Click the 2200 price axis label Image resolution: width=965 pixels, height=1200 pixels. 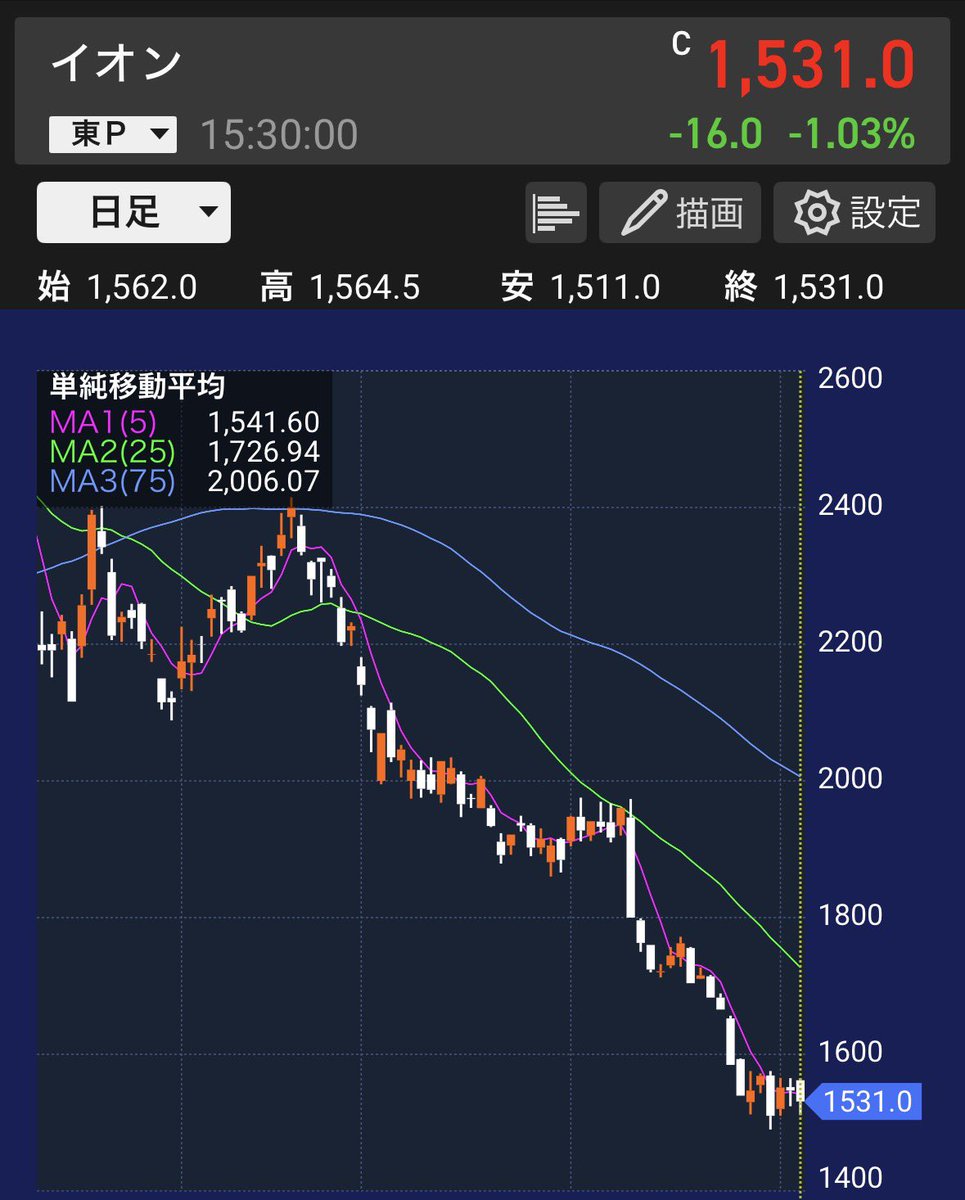click(x=850, y=641)
